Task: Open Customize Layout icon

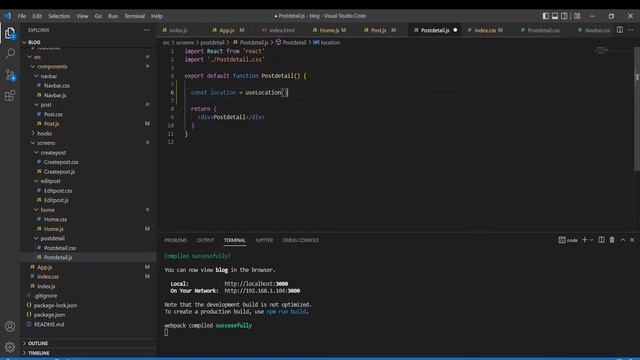Action: coord(577,16)
